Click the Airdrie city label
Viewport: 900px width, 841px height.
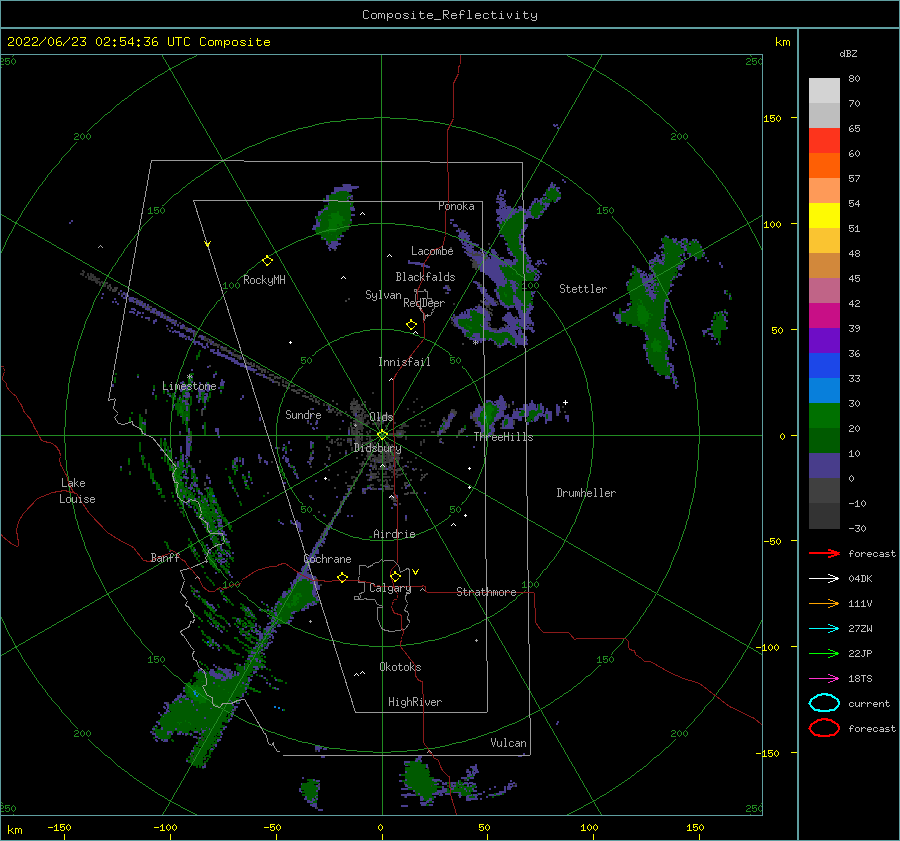[394, 534]
